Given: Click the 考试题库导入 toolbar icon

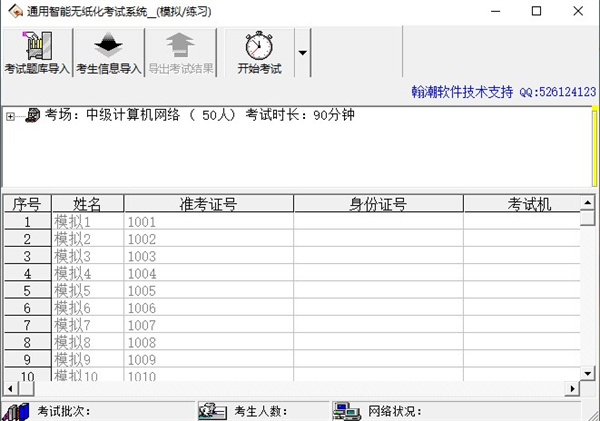Looking at the screenshot, I should coord(37,46).
